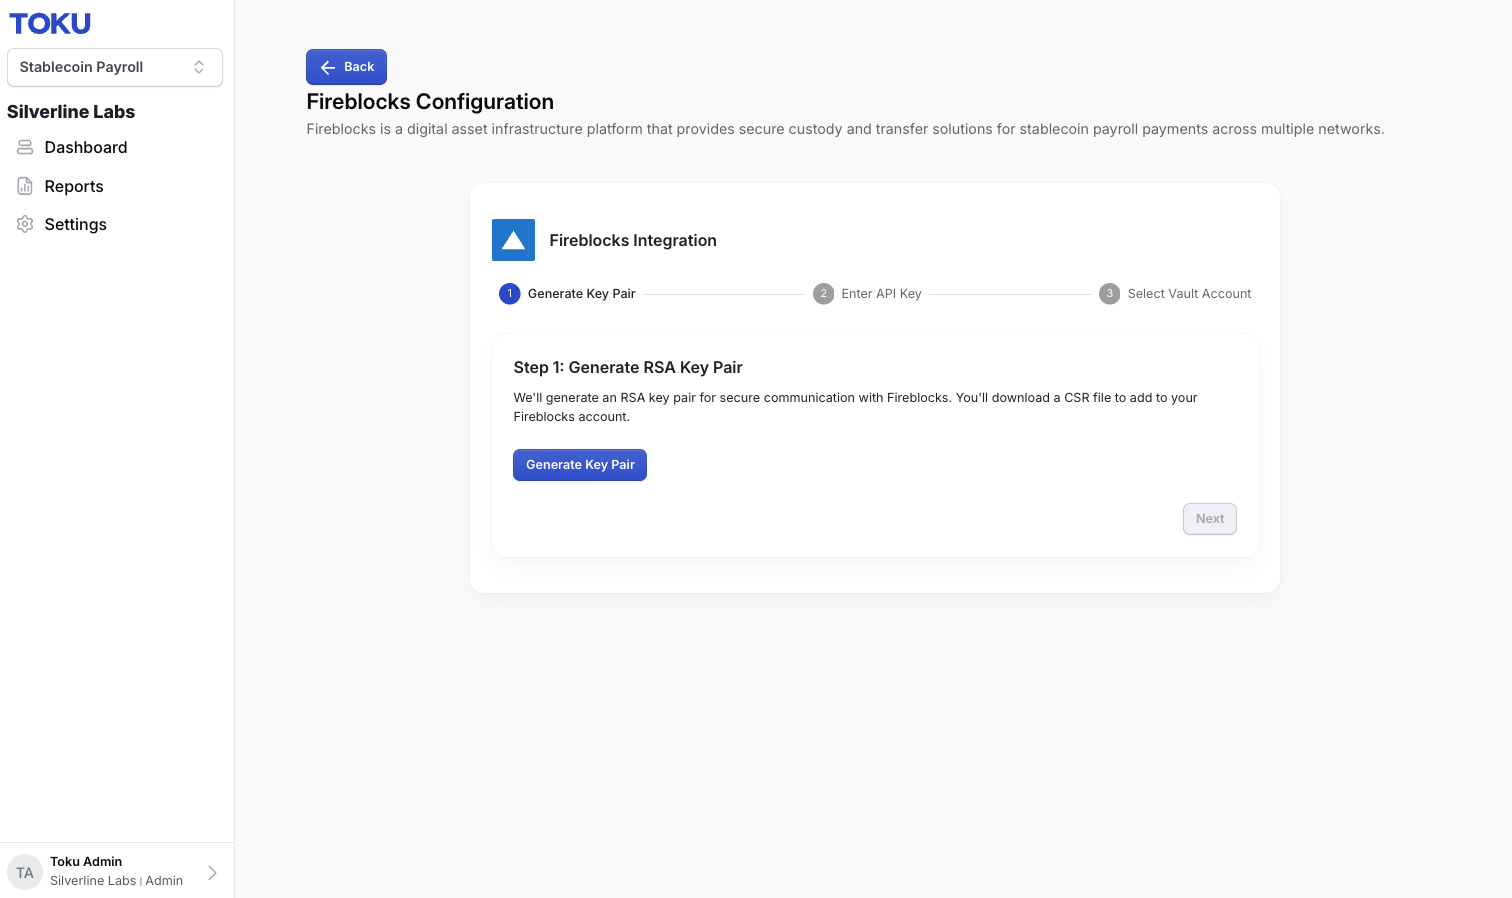Click the Fireblocks Configuration heading
The height and width of the screenshot is (898, 1512).
tap(430, 102)
